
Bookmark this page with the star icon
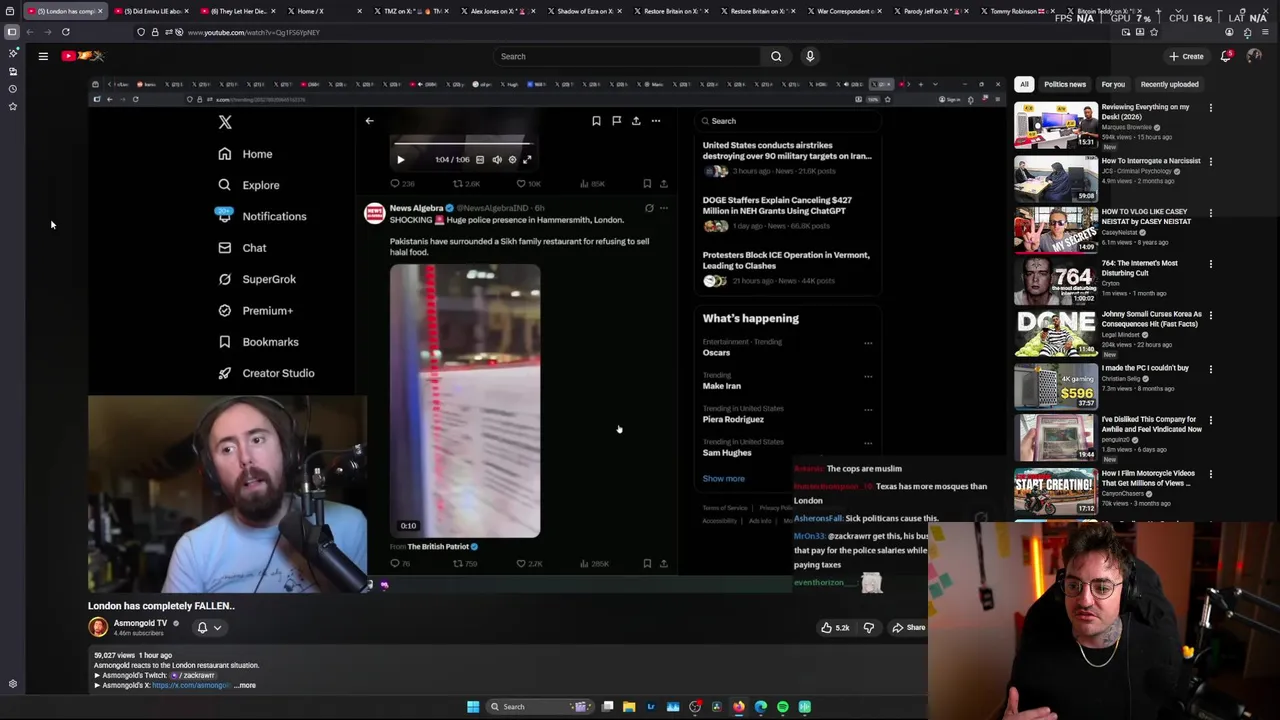[1153, 32]
